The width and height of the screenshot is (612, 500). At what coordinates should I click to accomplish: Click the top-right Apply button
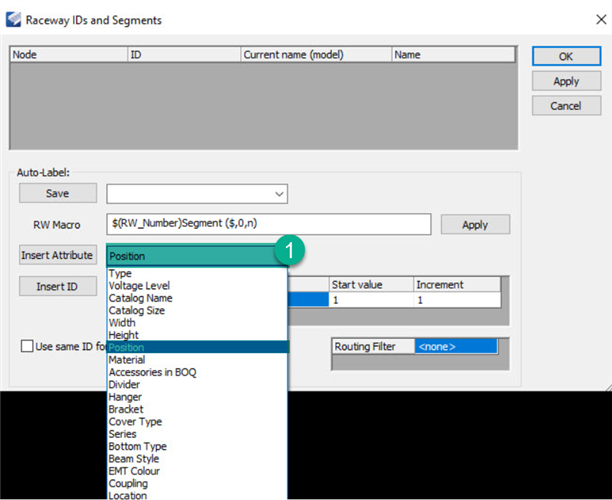(x=565, y=81)
